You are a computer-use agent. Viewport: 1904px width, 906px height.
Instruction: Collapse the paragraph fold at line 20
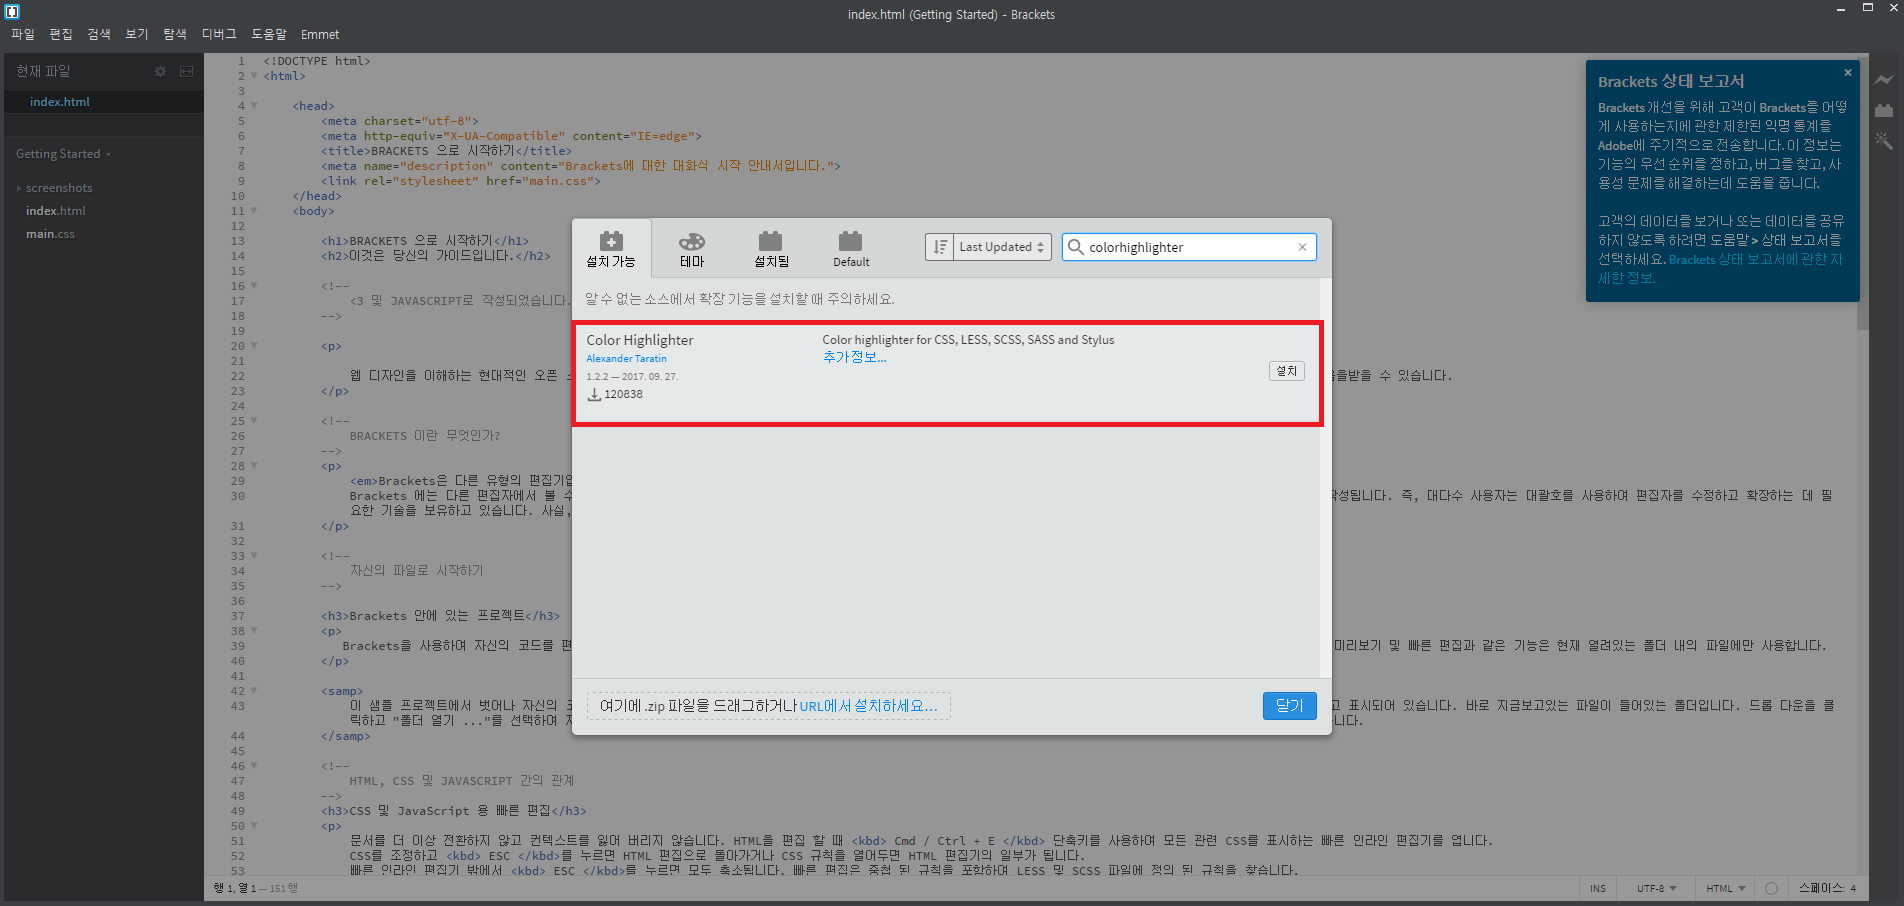[254, 346]
